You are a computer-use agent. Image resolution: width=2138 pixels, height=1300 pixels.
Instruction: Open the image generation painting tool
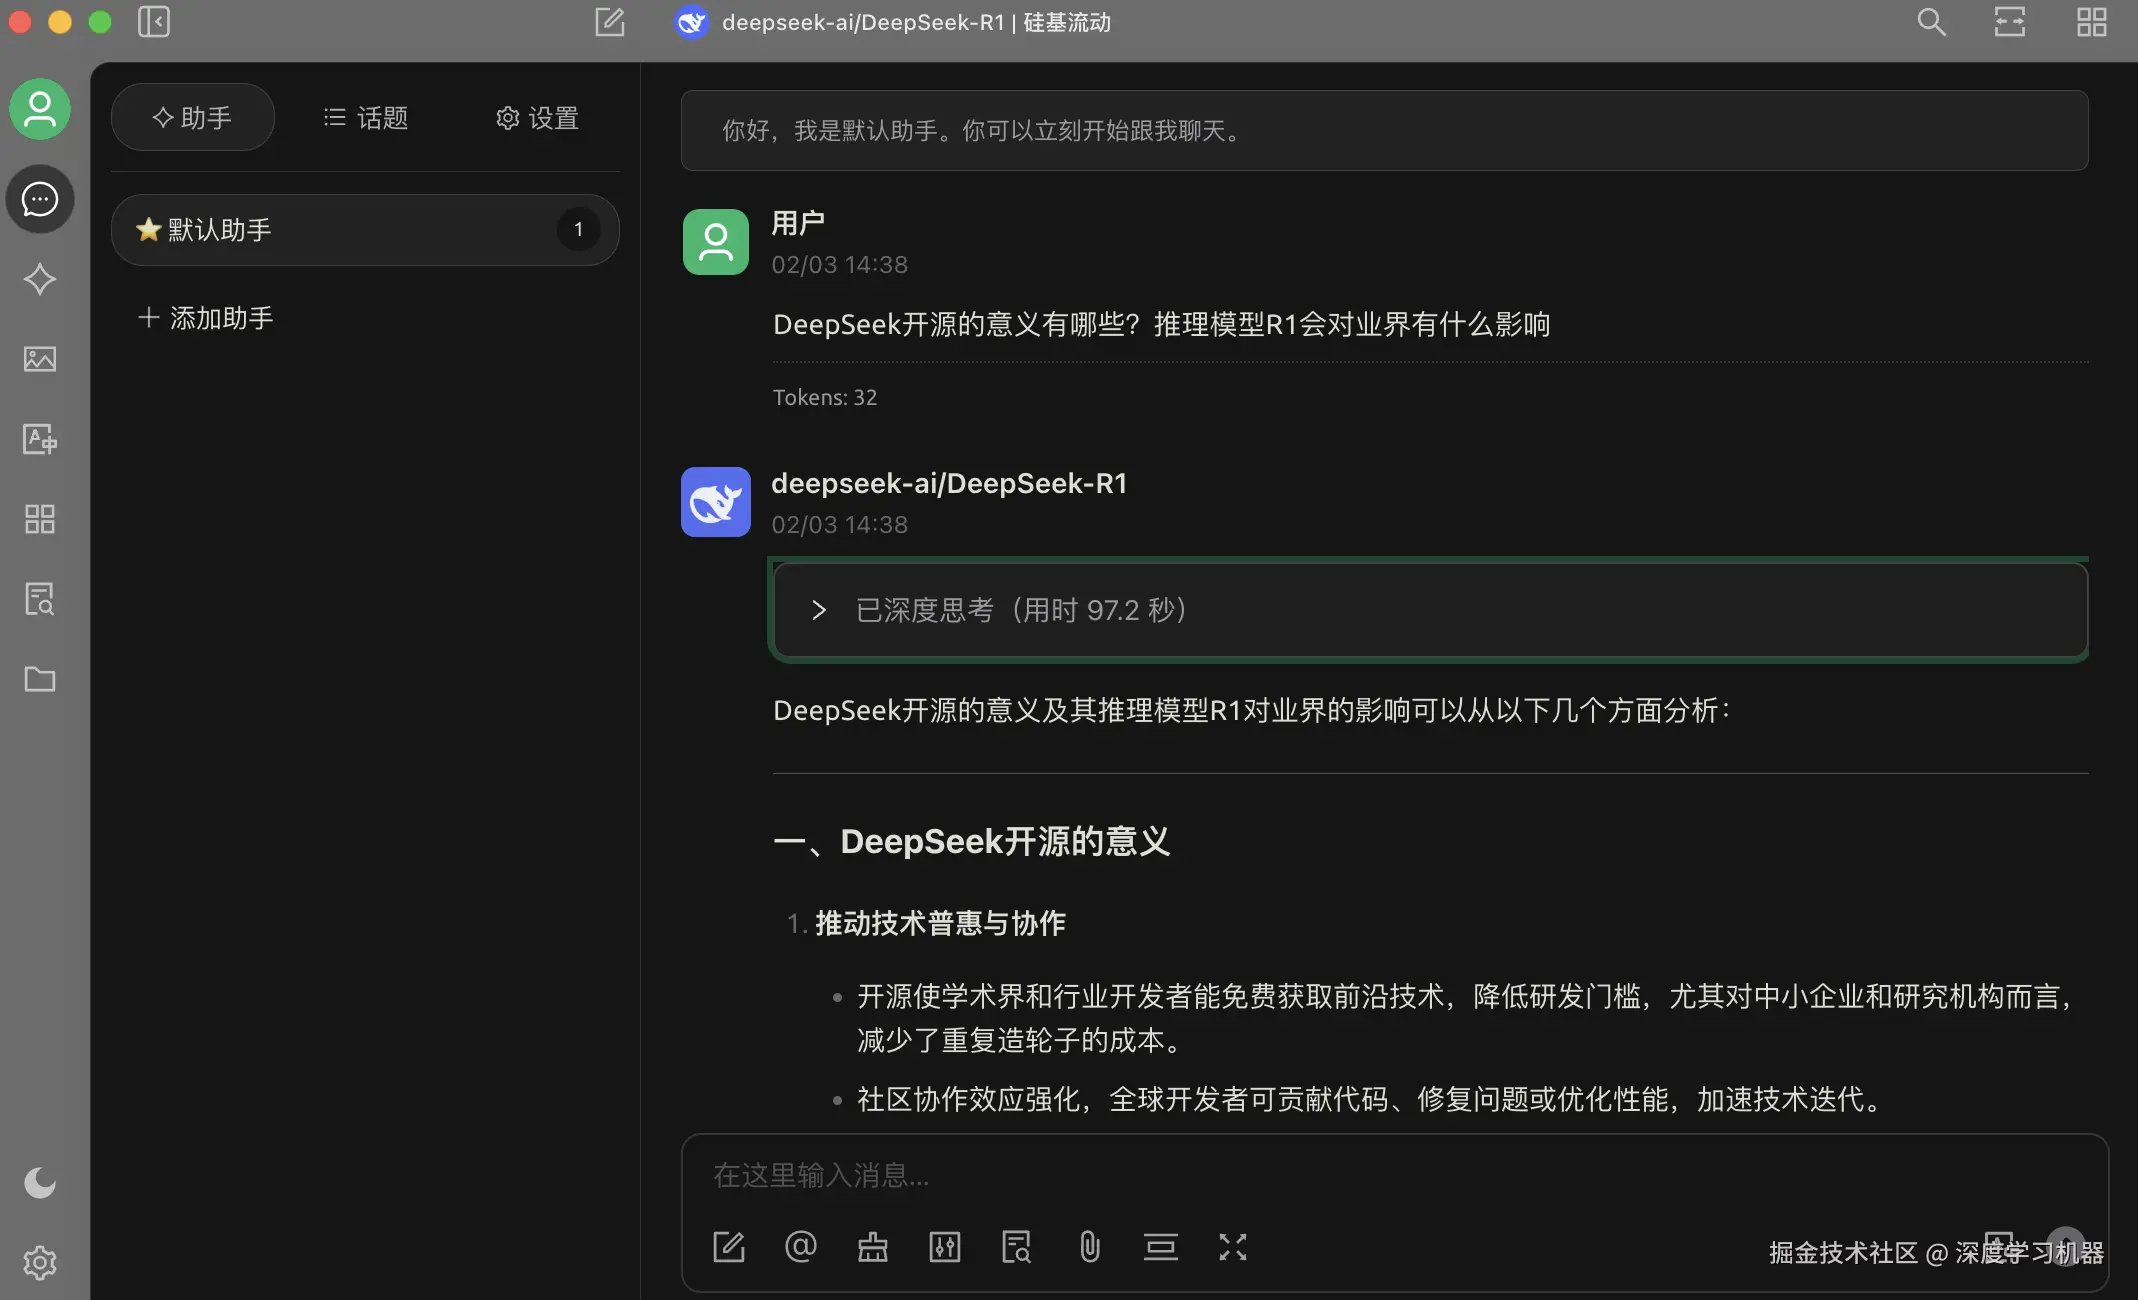coord(40,359)
